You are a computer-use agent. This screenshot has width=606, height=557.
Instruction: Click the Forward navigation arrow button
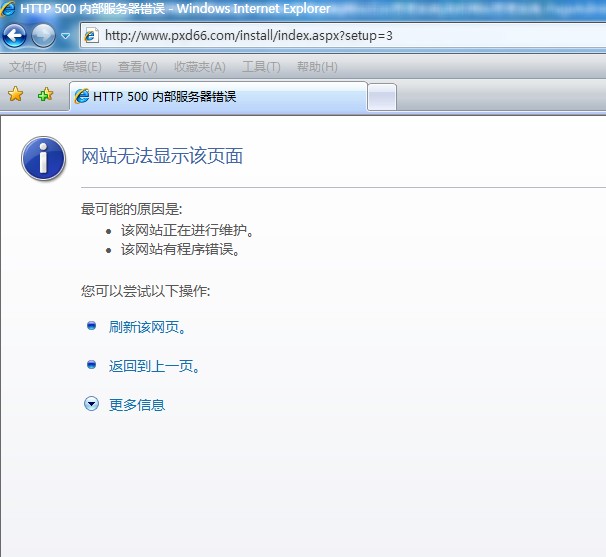point(43,36)
